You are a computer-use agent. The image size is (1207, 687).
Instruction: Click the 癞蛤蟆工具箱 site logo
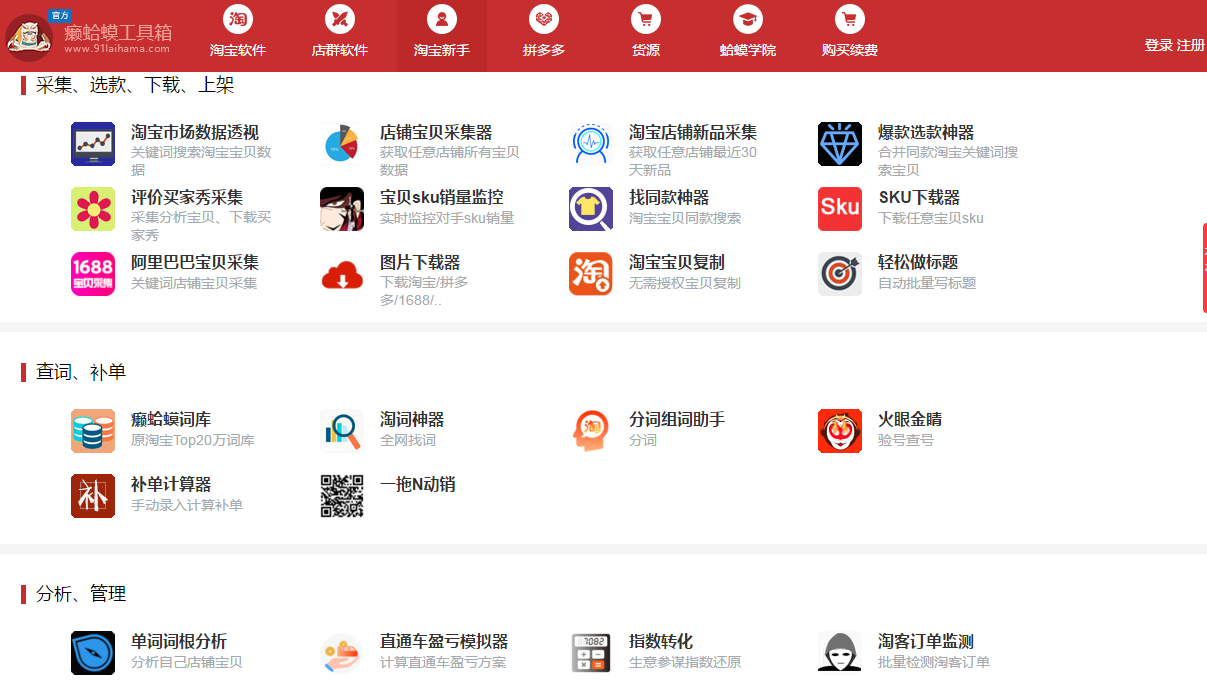[x=88, y=35]
